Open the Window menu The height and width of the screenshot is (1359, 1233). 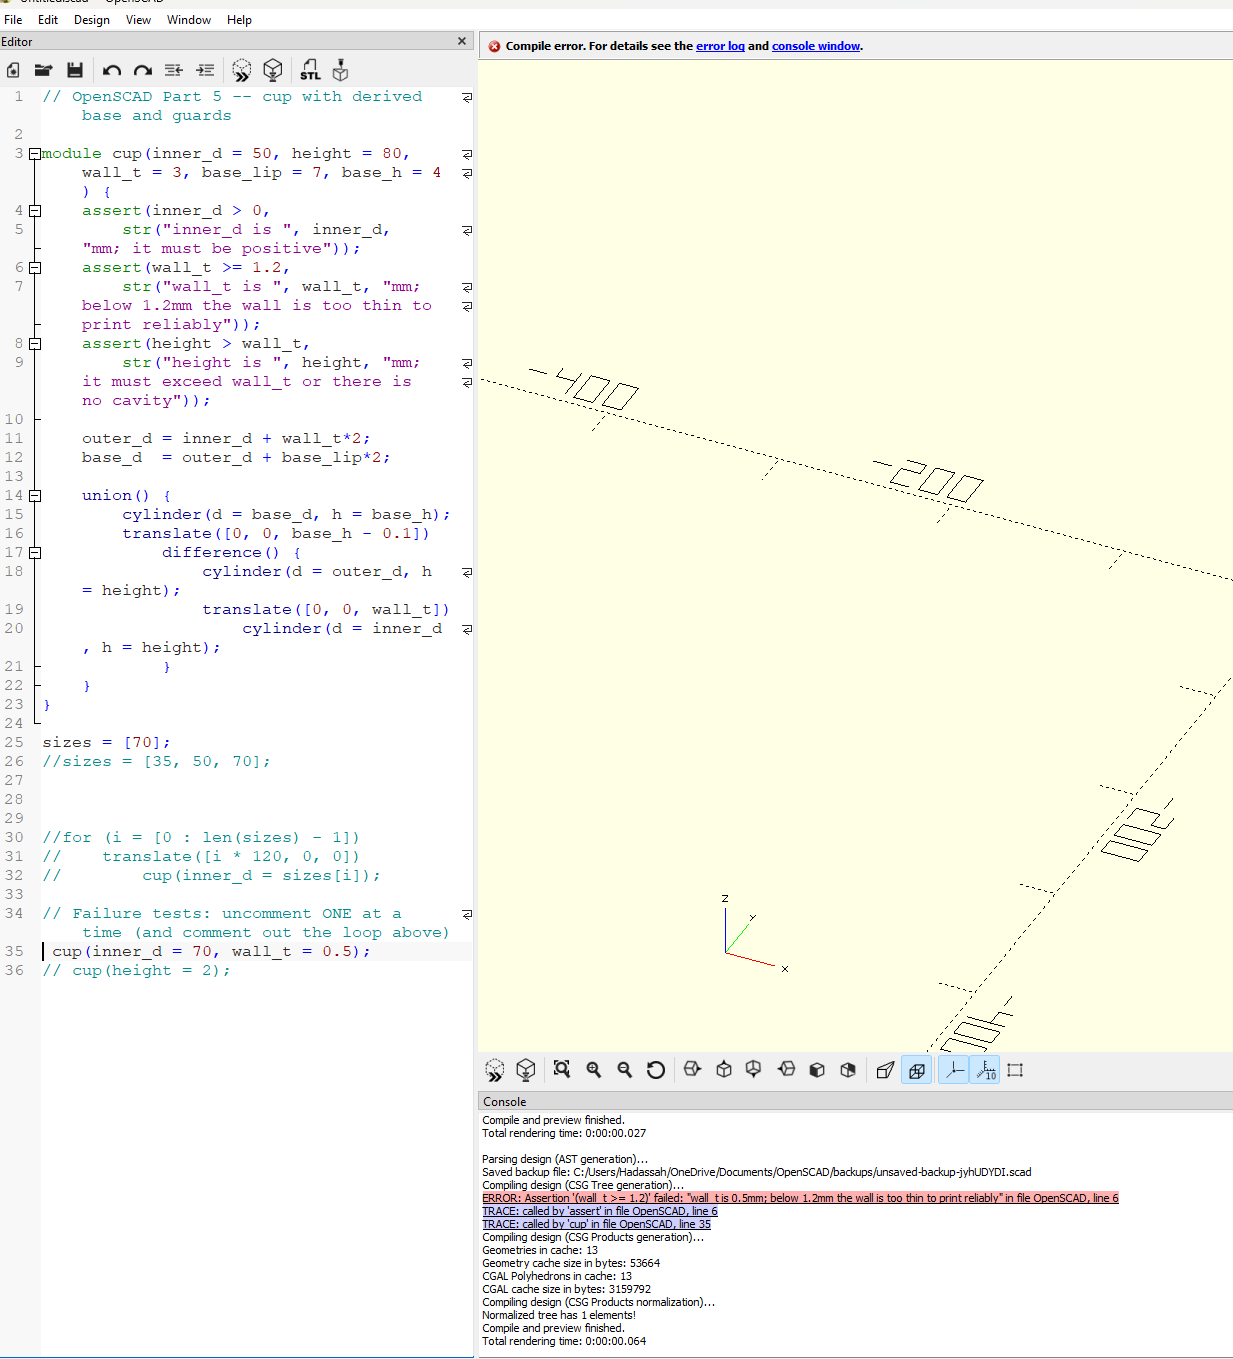pyautogui.click(x=189, y=20)
